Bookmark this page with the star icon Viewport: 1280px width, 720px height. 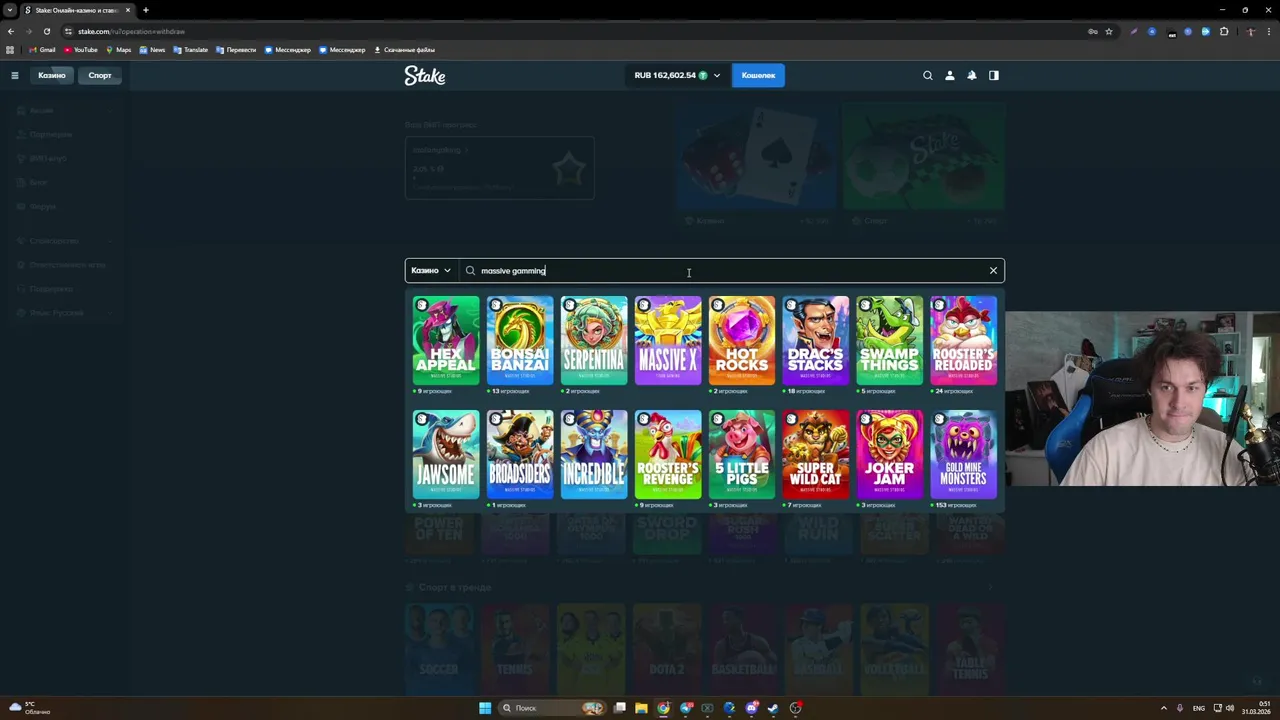[1109, 31]
